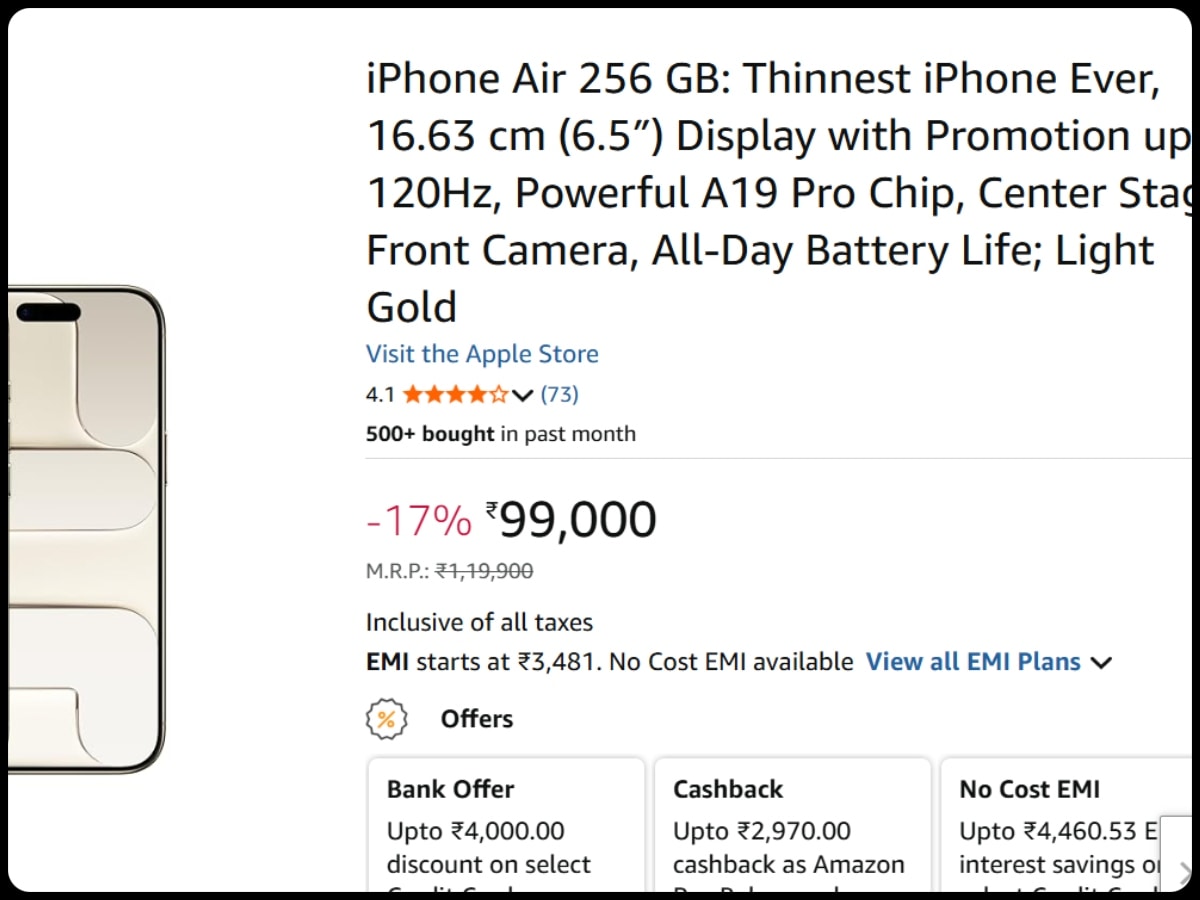The image size is (1200, 900).
Task: Select the Bank Offer card
Action: 506,824
